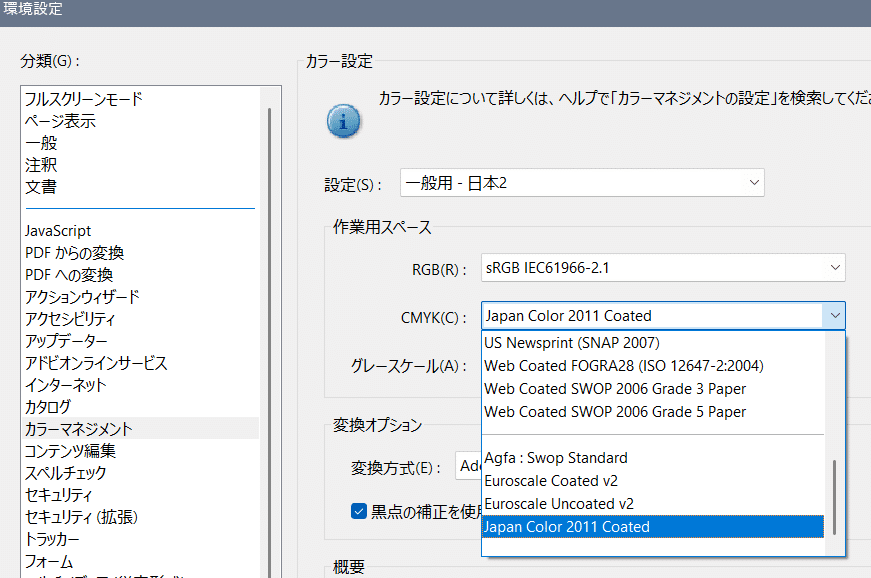
Task: Click the blue information icon
Action: (343, 120)
